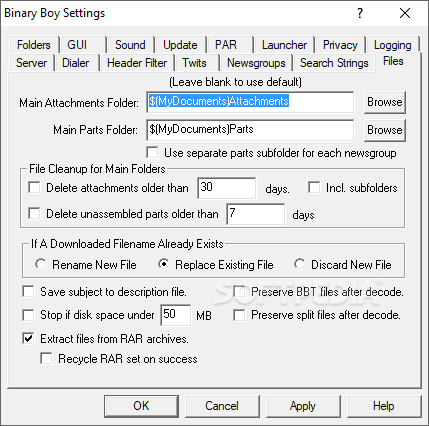Click the Main Parts Folder field
The width and height of the screenshot is (429, 426).
(250, 130)
